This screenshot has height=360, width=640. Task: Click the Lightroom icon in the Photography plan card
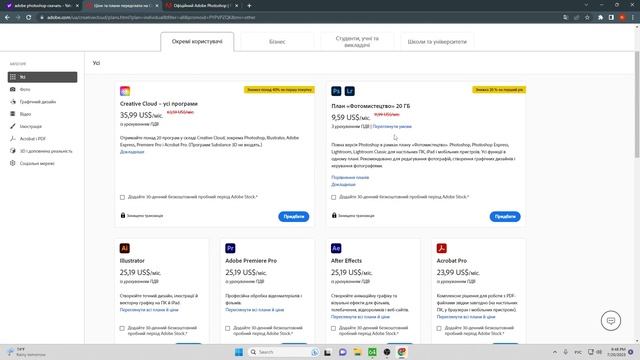point(349,91)
